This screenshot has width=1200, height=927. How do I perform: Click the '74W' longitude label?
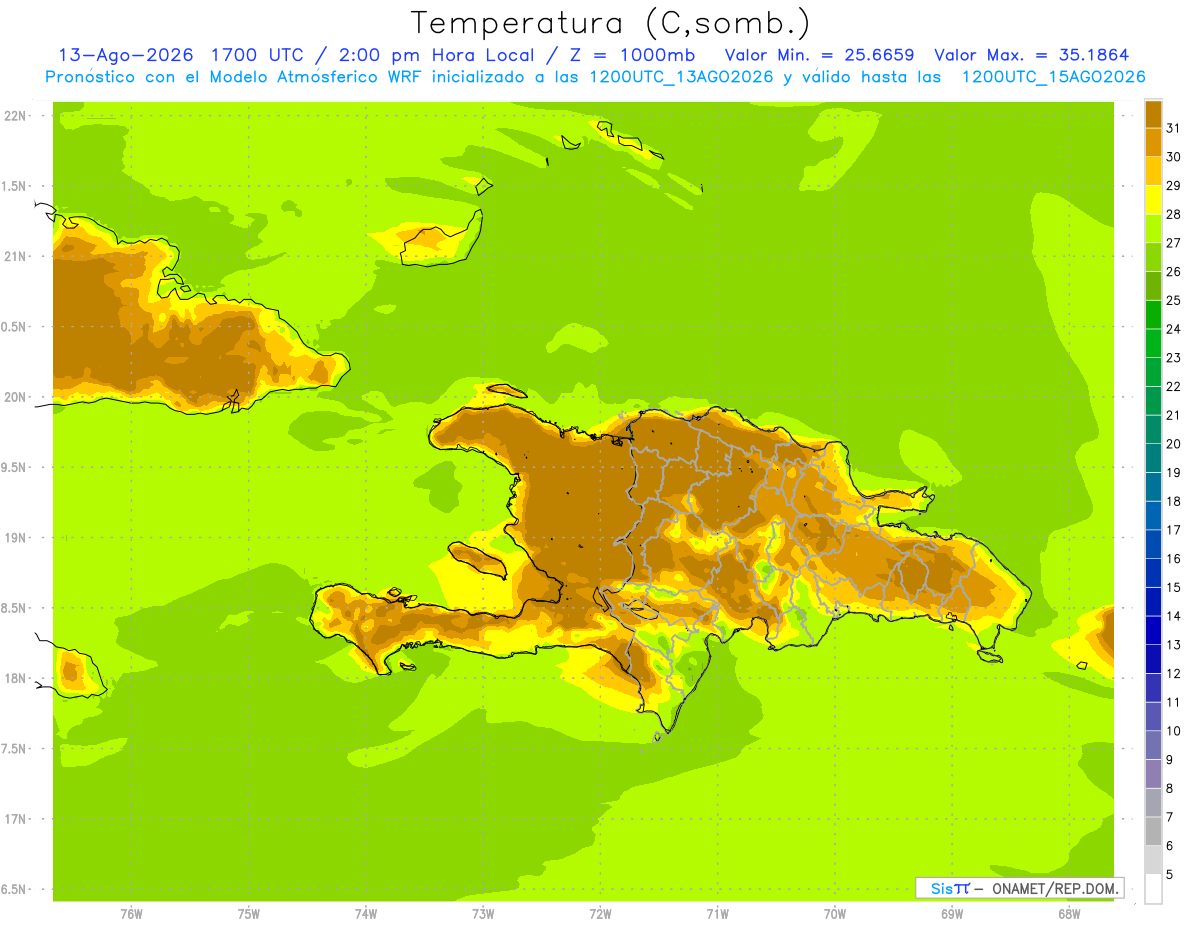tap(366, 914)
